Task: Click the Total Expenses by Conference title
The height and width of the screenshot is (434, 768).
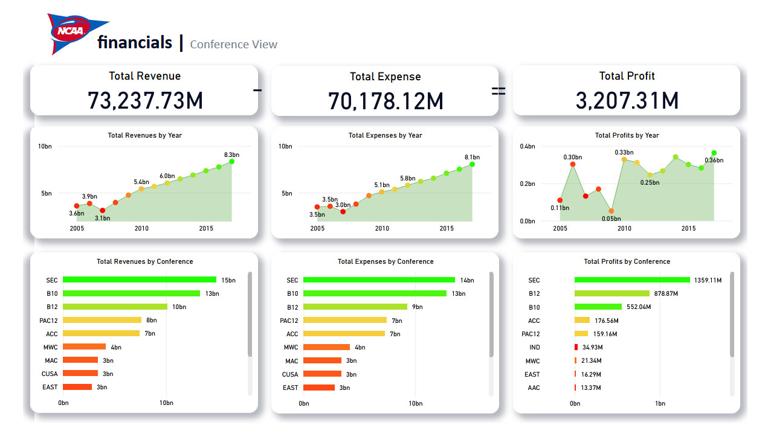Action: (385, 262)
